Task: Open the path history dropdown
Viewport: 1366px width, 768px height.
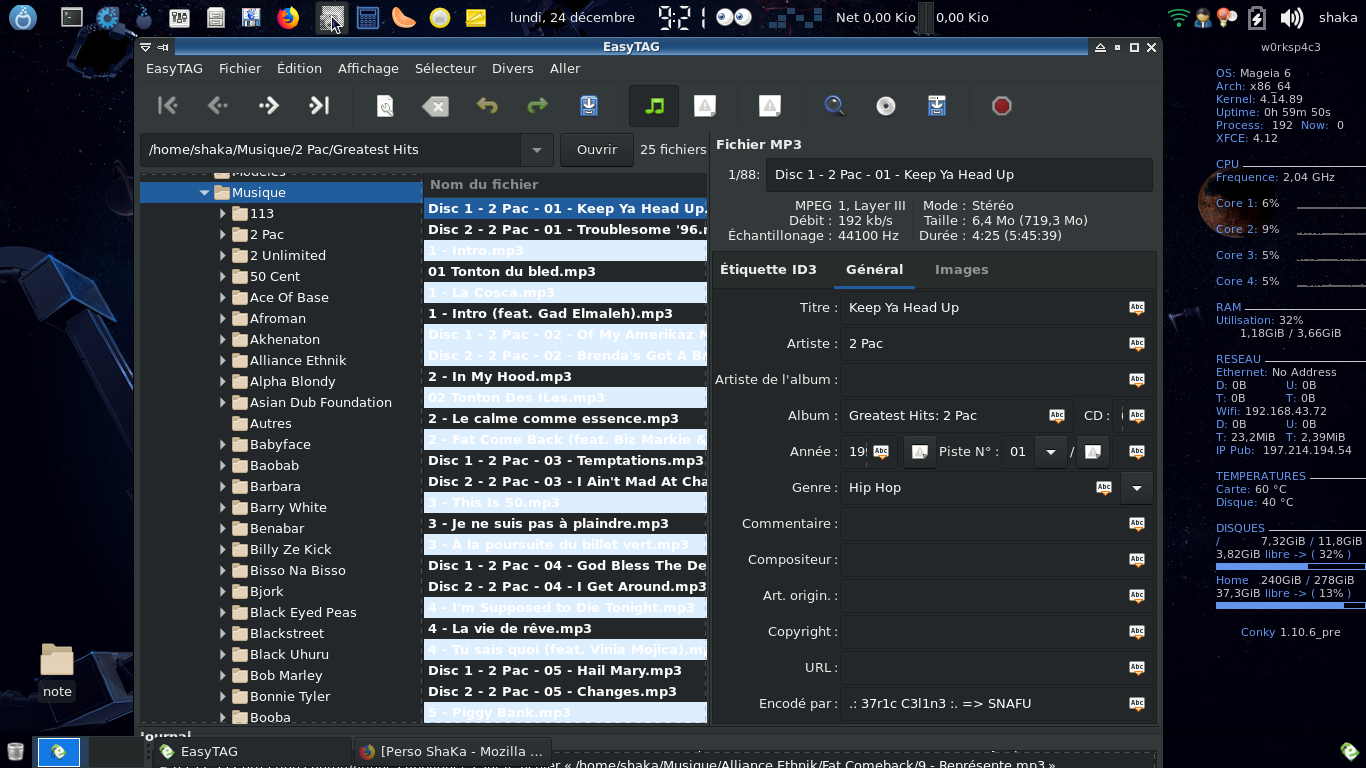Action: pyautogui.click(x=537, y=150)
